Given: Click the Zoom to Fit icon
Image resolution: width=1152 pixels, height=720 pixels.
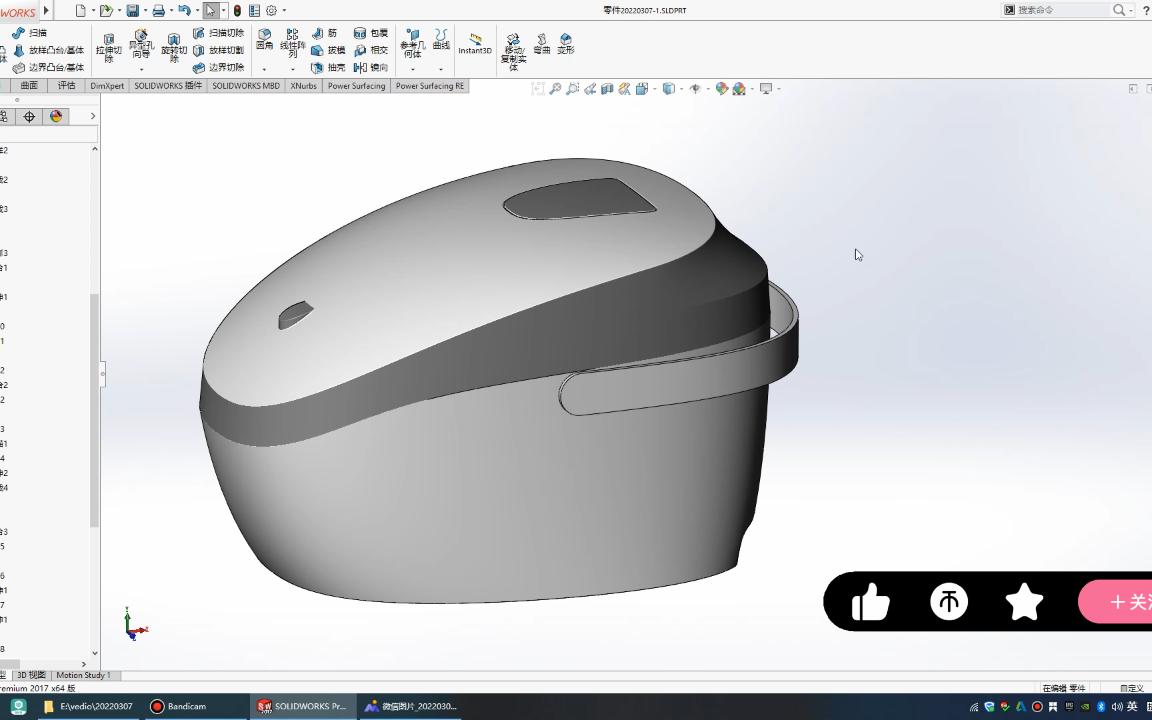Looking at the screenshot, I should tap(555, 89).
